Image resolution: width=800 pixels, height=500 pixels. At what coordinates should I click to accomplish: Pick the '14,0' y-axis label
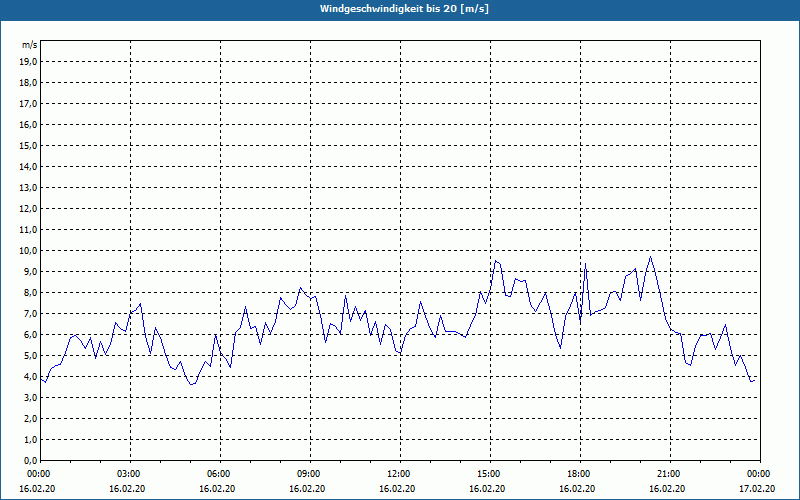29,166
